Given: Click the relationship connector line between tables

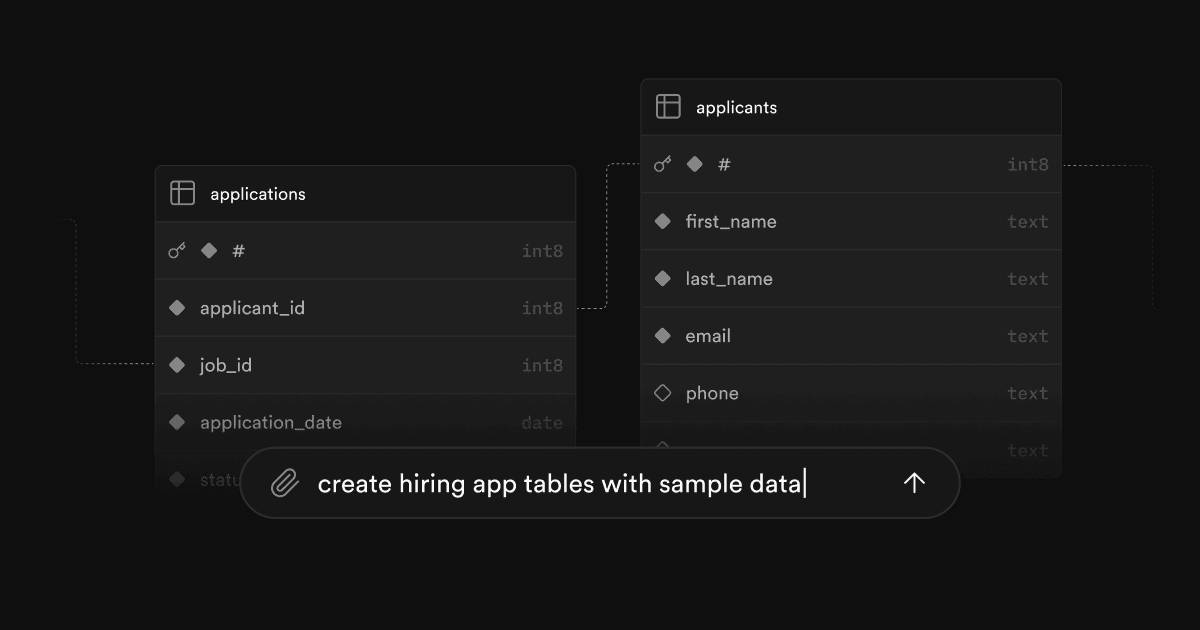Looking at the screenshot, I should pyautogui.click(x=608, y=235).
